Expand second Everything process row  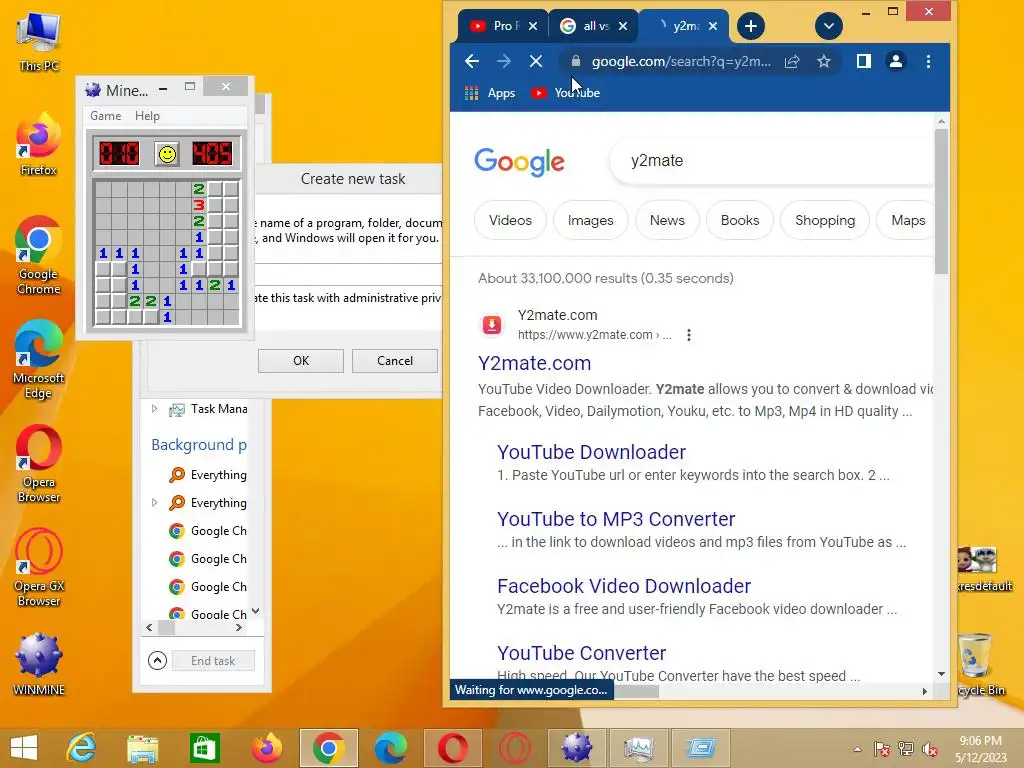click(154, 503)
